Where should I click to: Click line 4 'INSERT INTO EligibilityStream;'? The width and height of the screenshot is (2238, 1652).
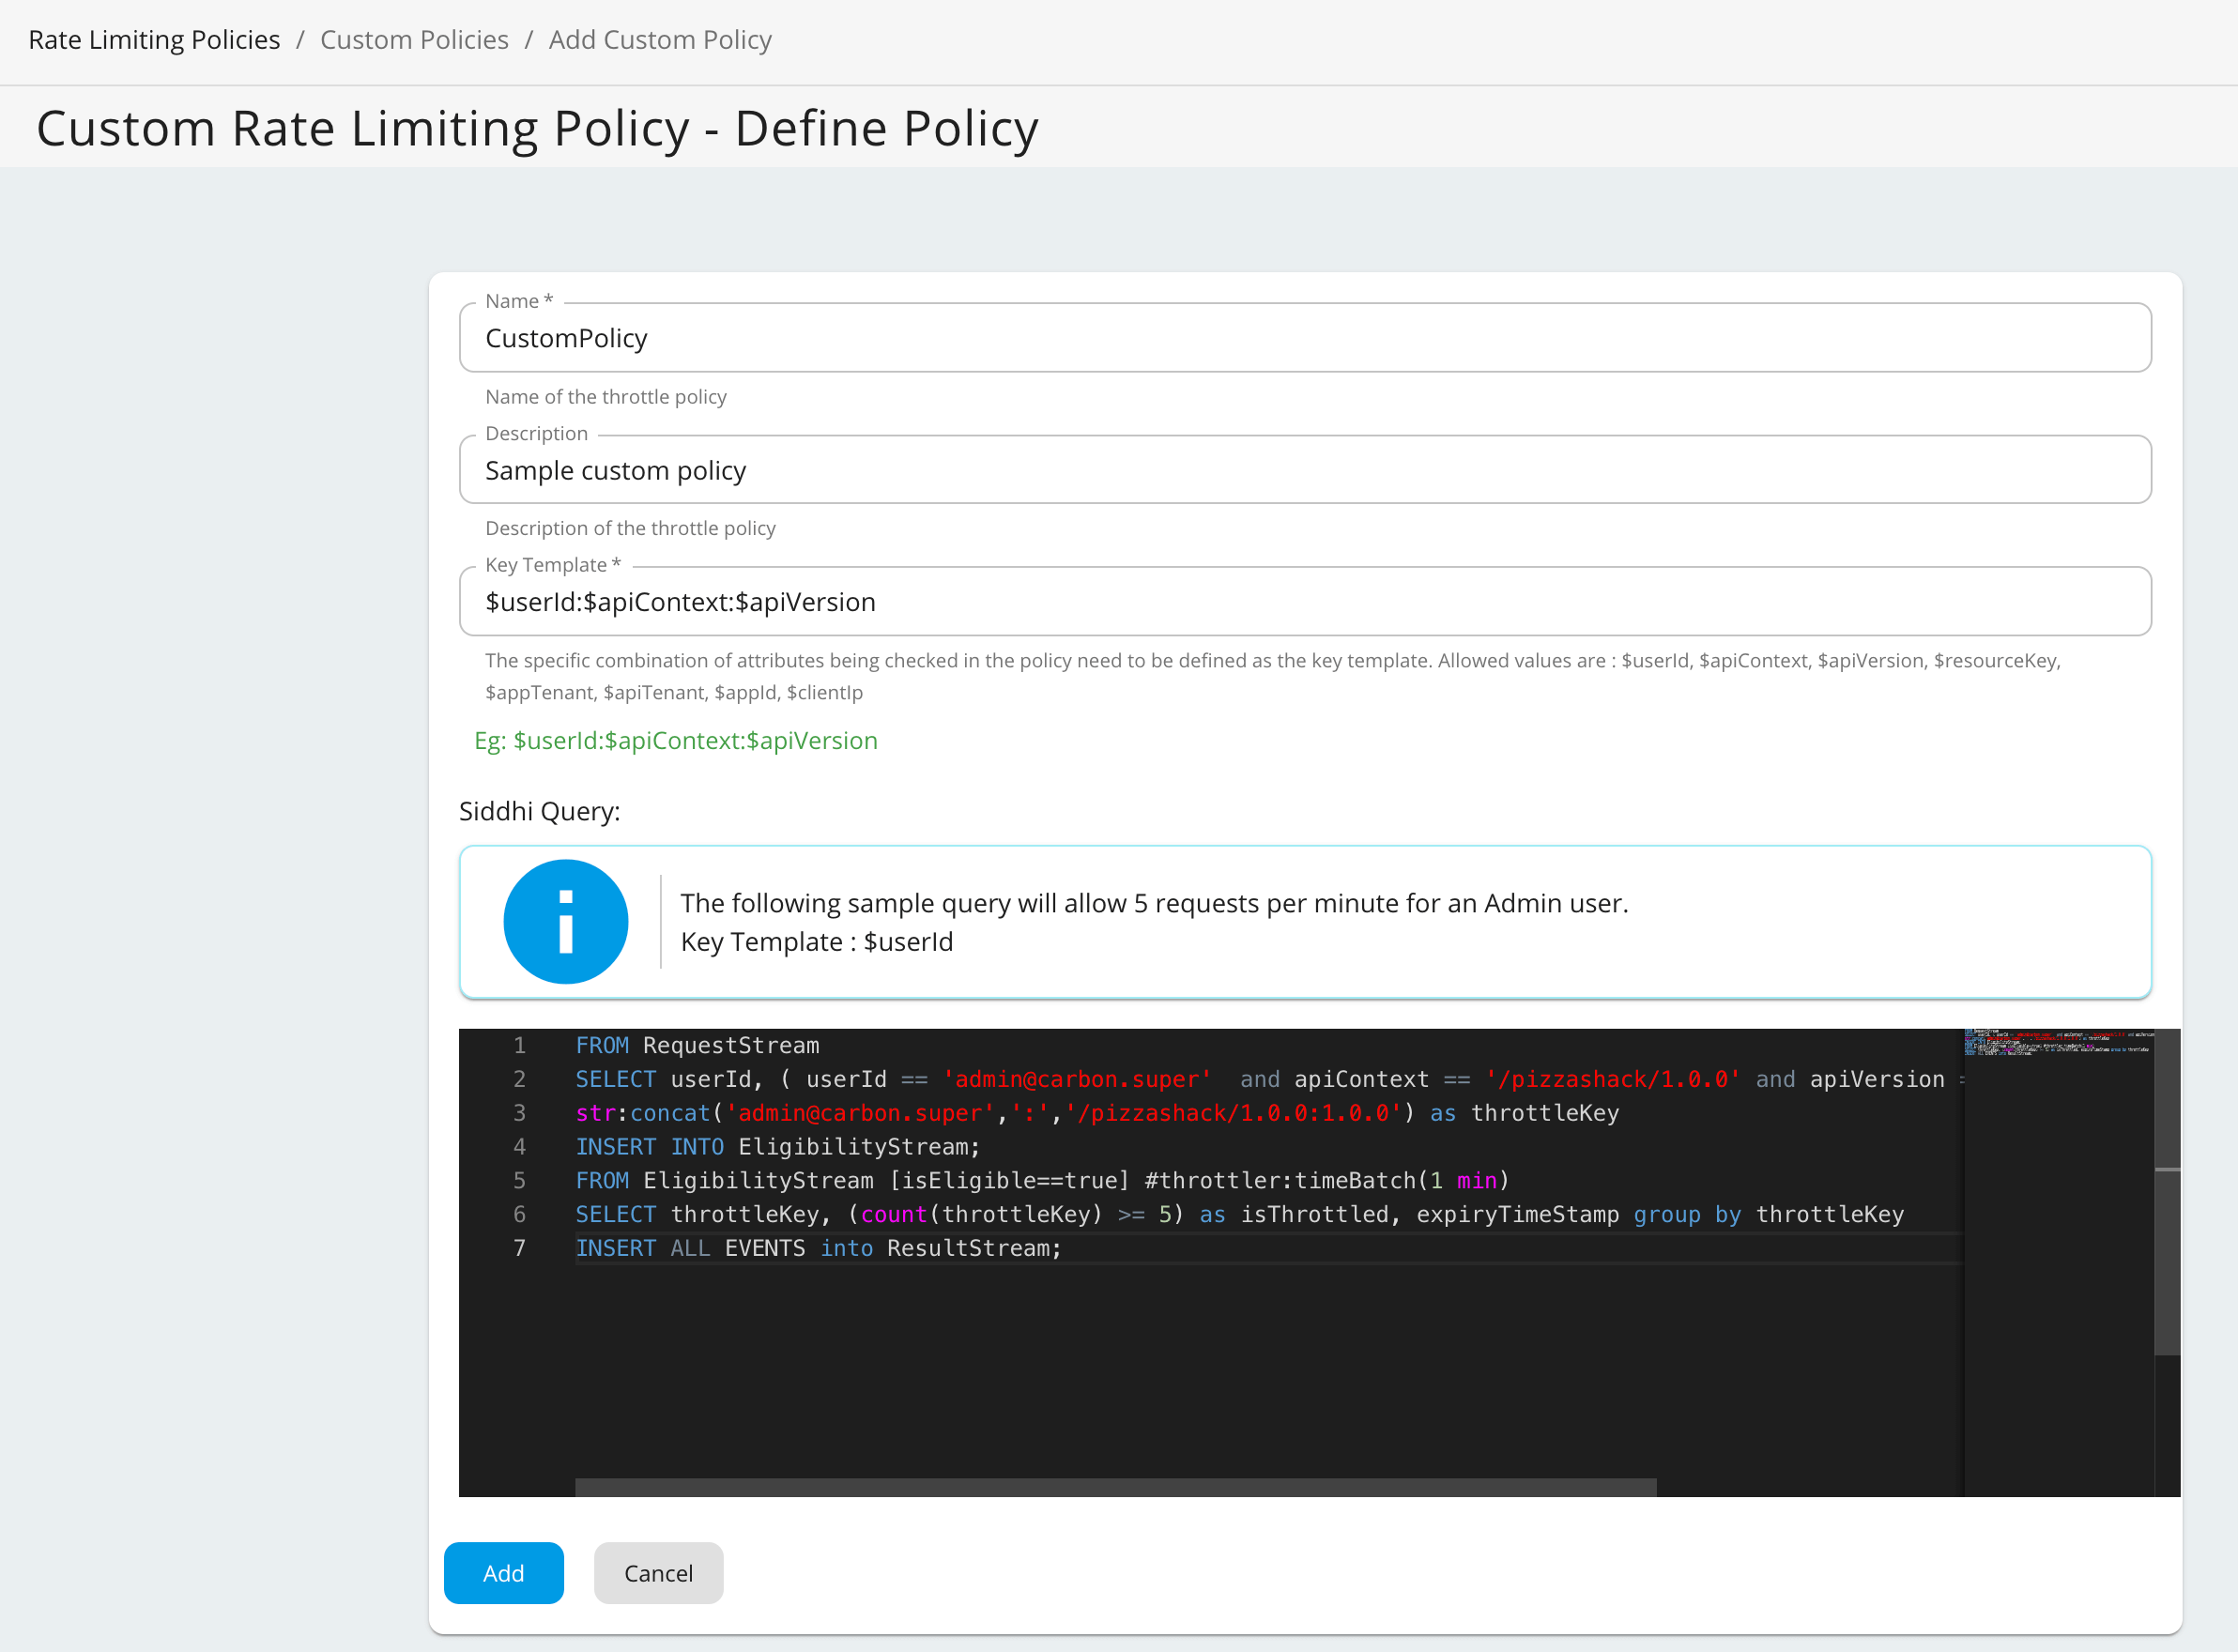point(778,1146)
